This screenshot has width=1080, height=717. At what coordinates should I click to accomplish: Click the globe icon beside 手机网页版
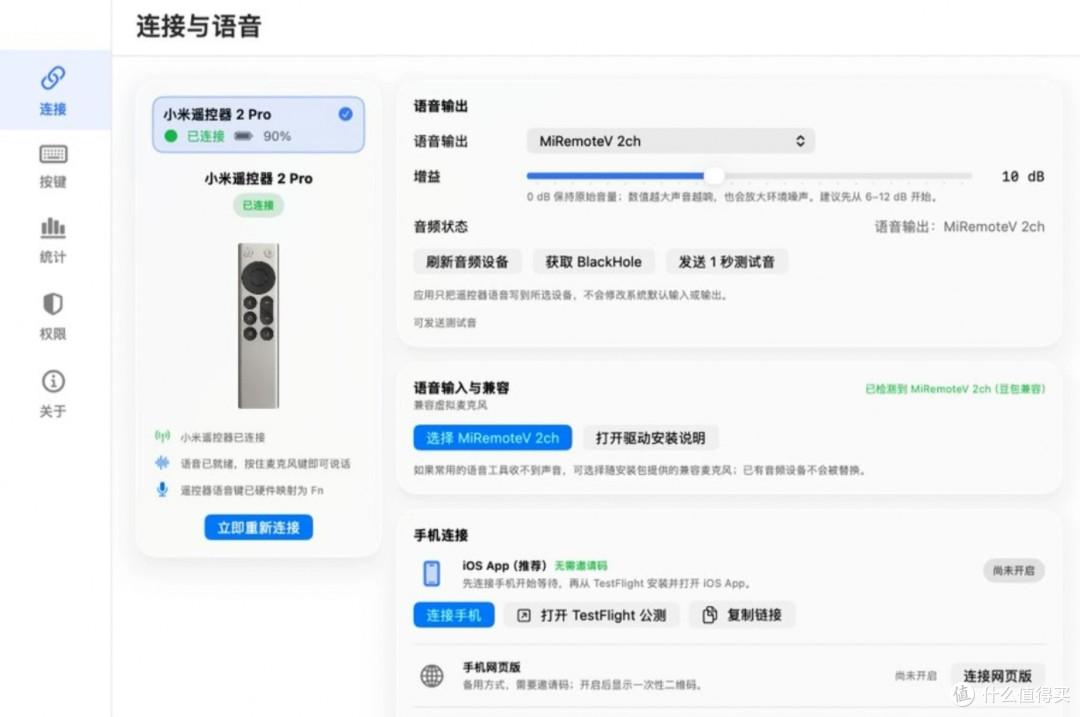[x=432, y=676]
